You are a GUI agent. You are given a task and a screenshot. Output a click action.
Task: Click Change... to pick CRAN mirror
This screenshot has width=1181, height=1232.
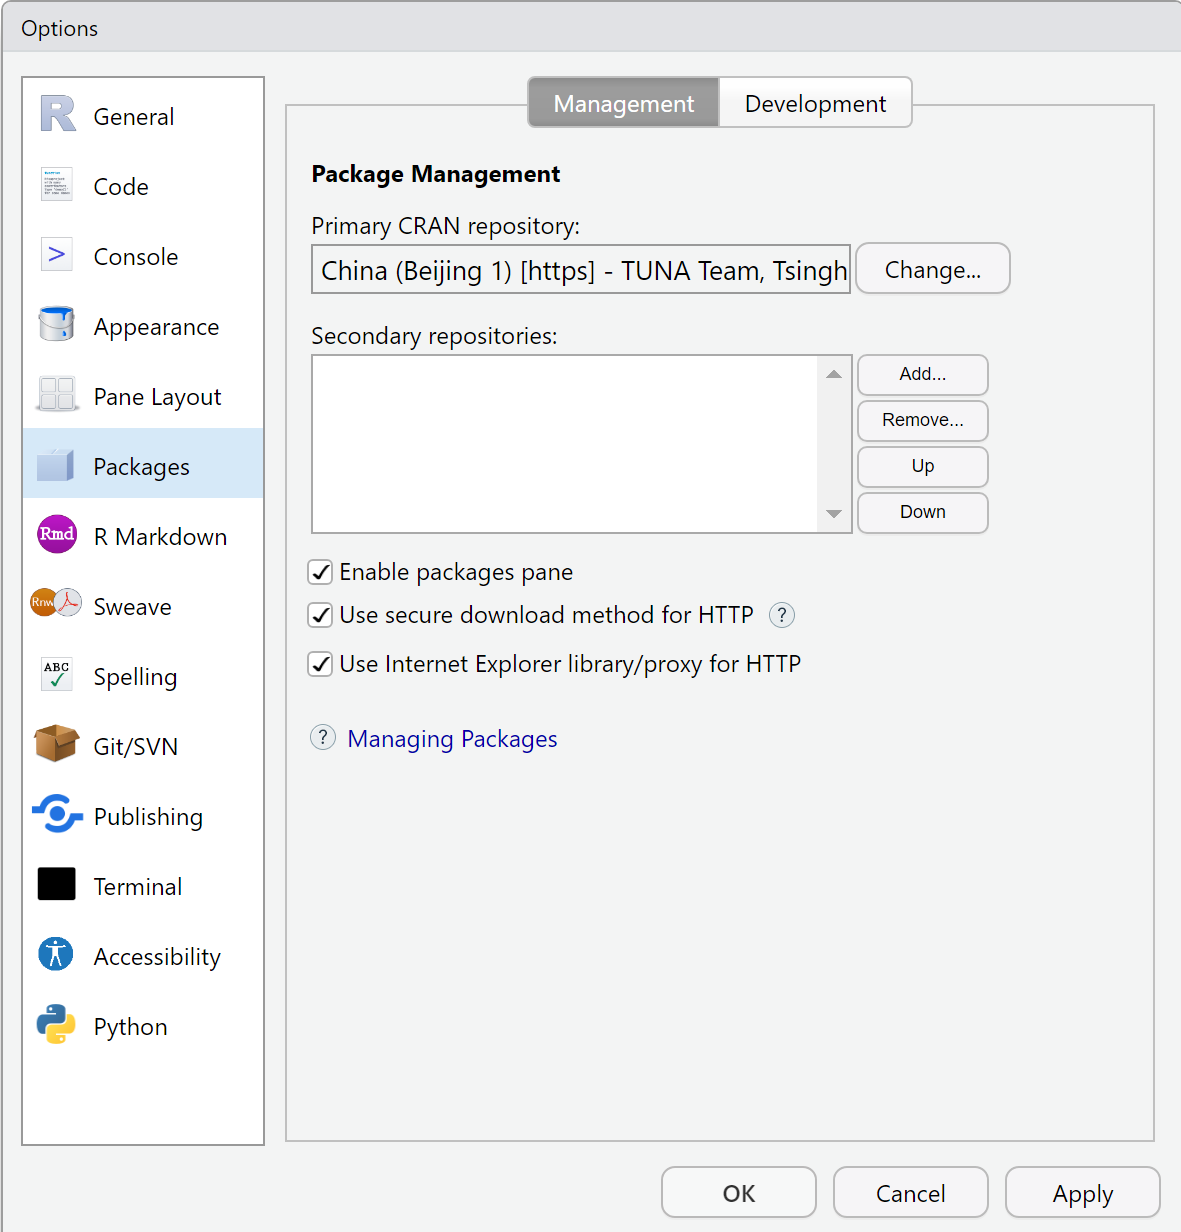[x=932, y=269]
